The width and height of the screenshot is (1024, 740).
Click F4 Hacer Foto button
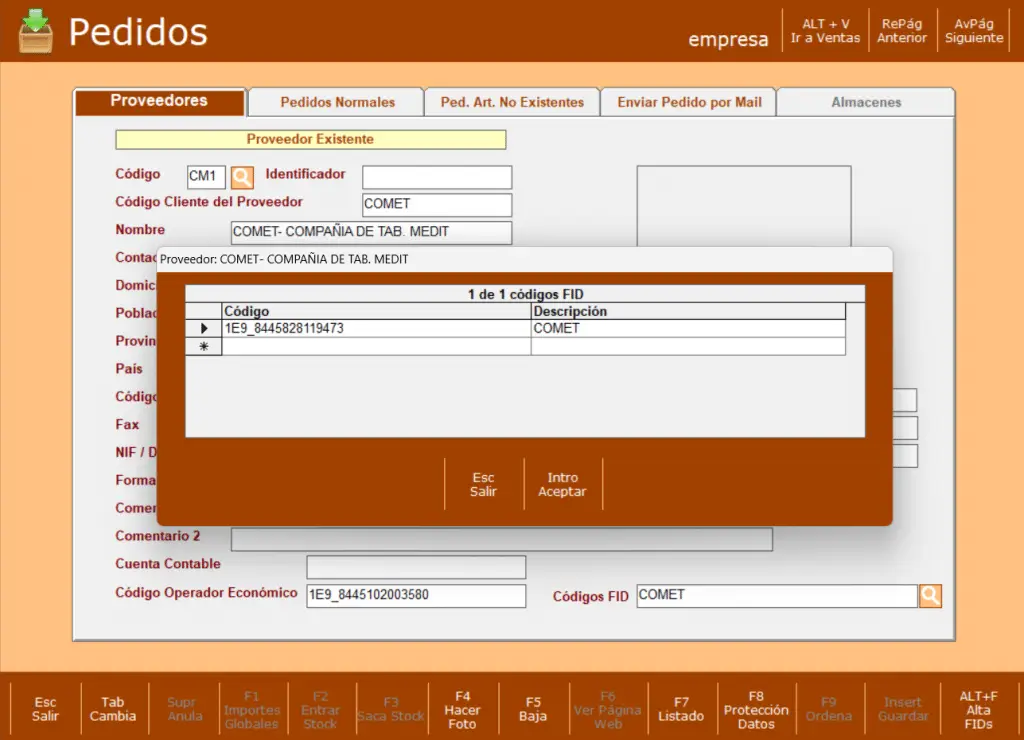point(462,710)
